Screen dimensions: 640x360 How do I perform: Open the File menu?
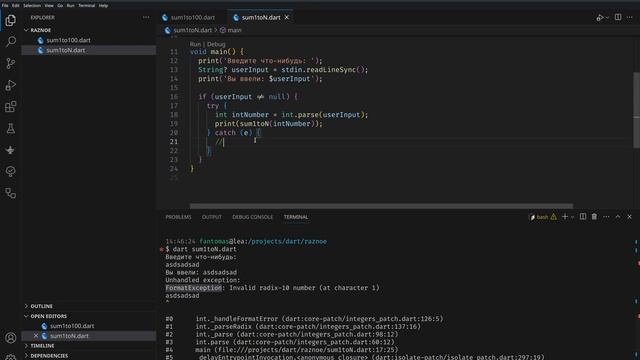tap(5, 6)
